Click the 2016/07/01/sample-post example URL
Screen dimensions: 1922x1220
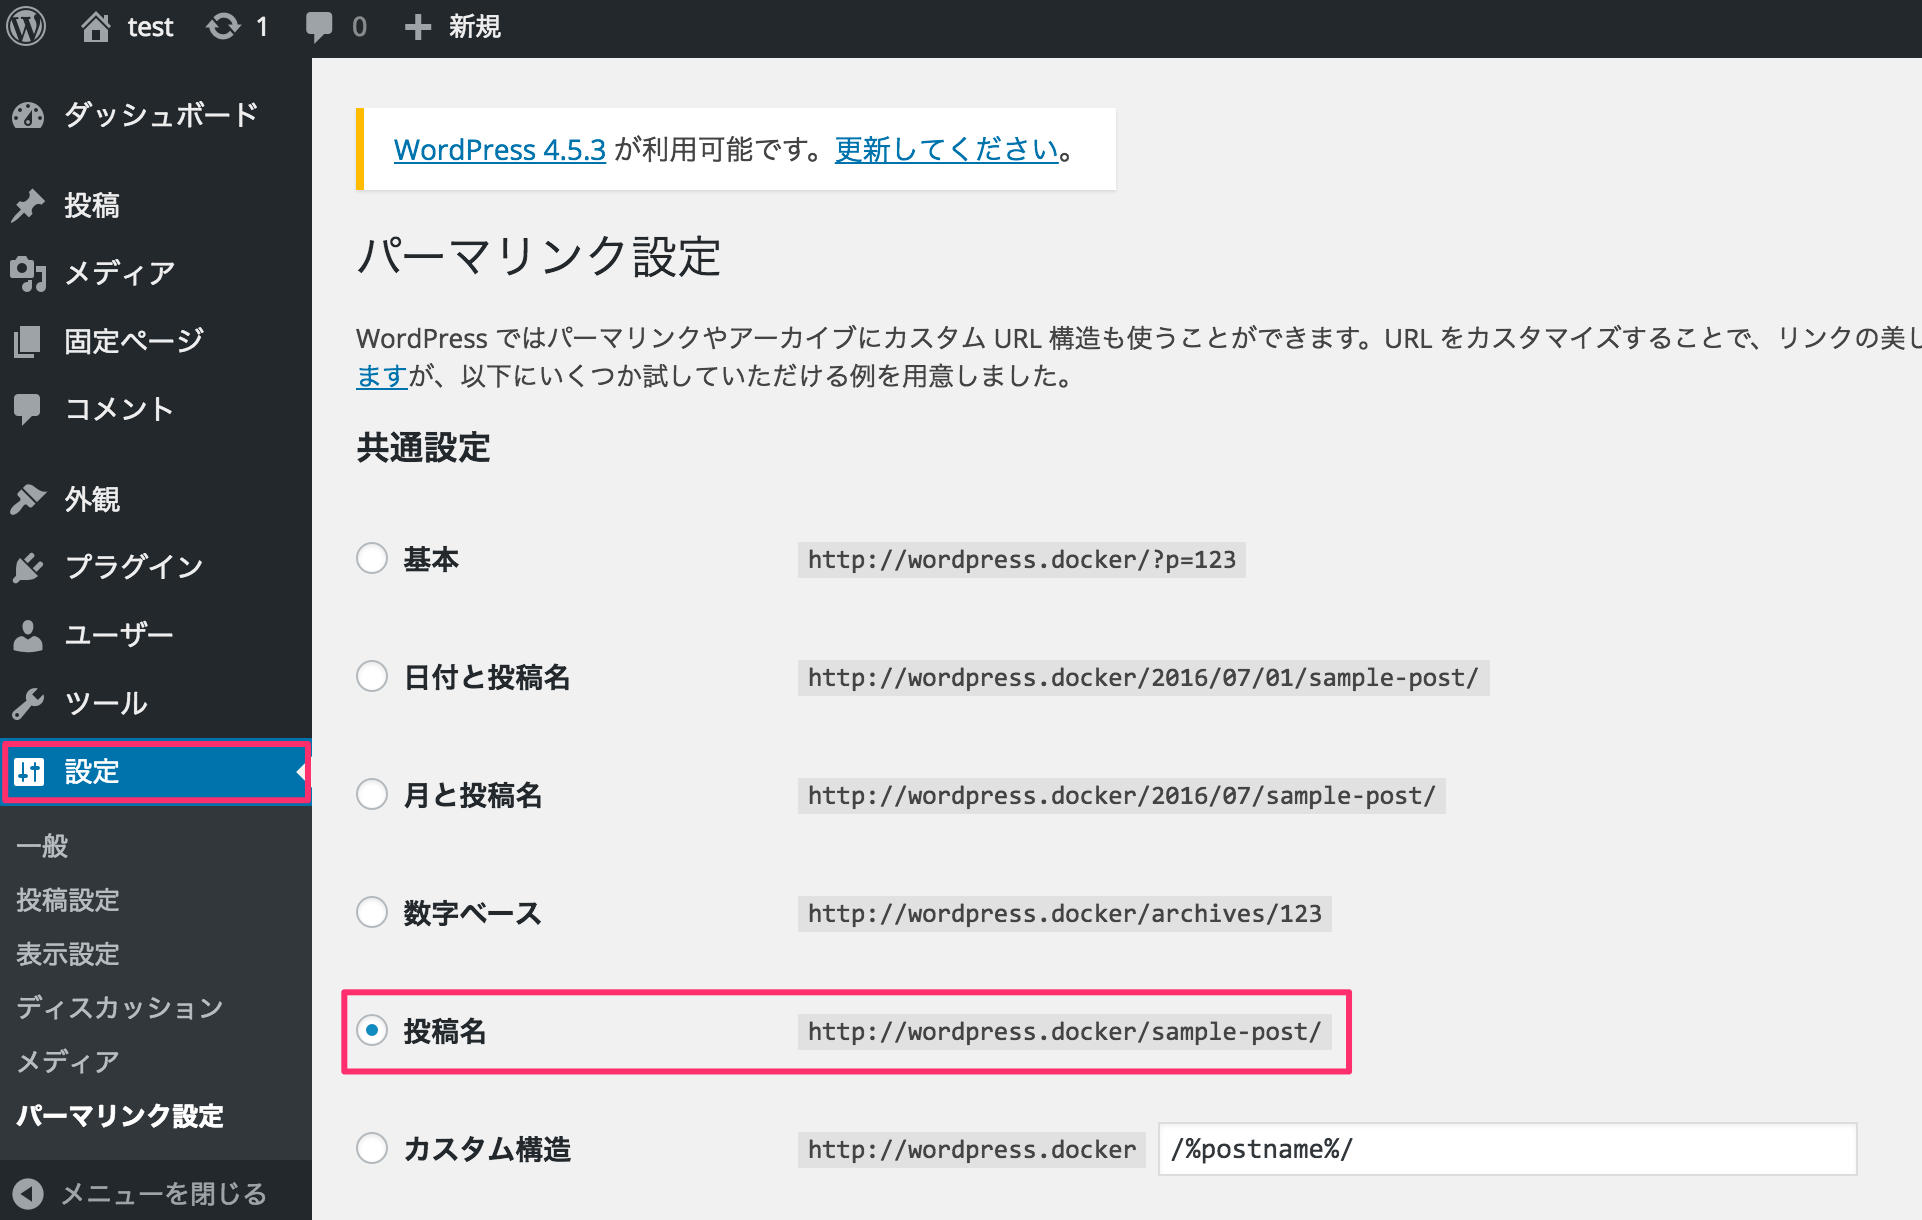coord(1144,678)
